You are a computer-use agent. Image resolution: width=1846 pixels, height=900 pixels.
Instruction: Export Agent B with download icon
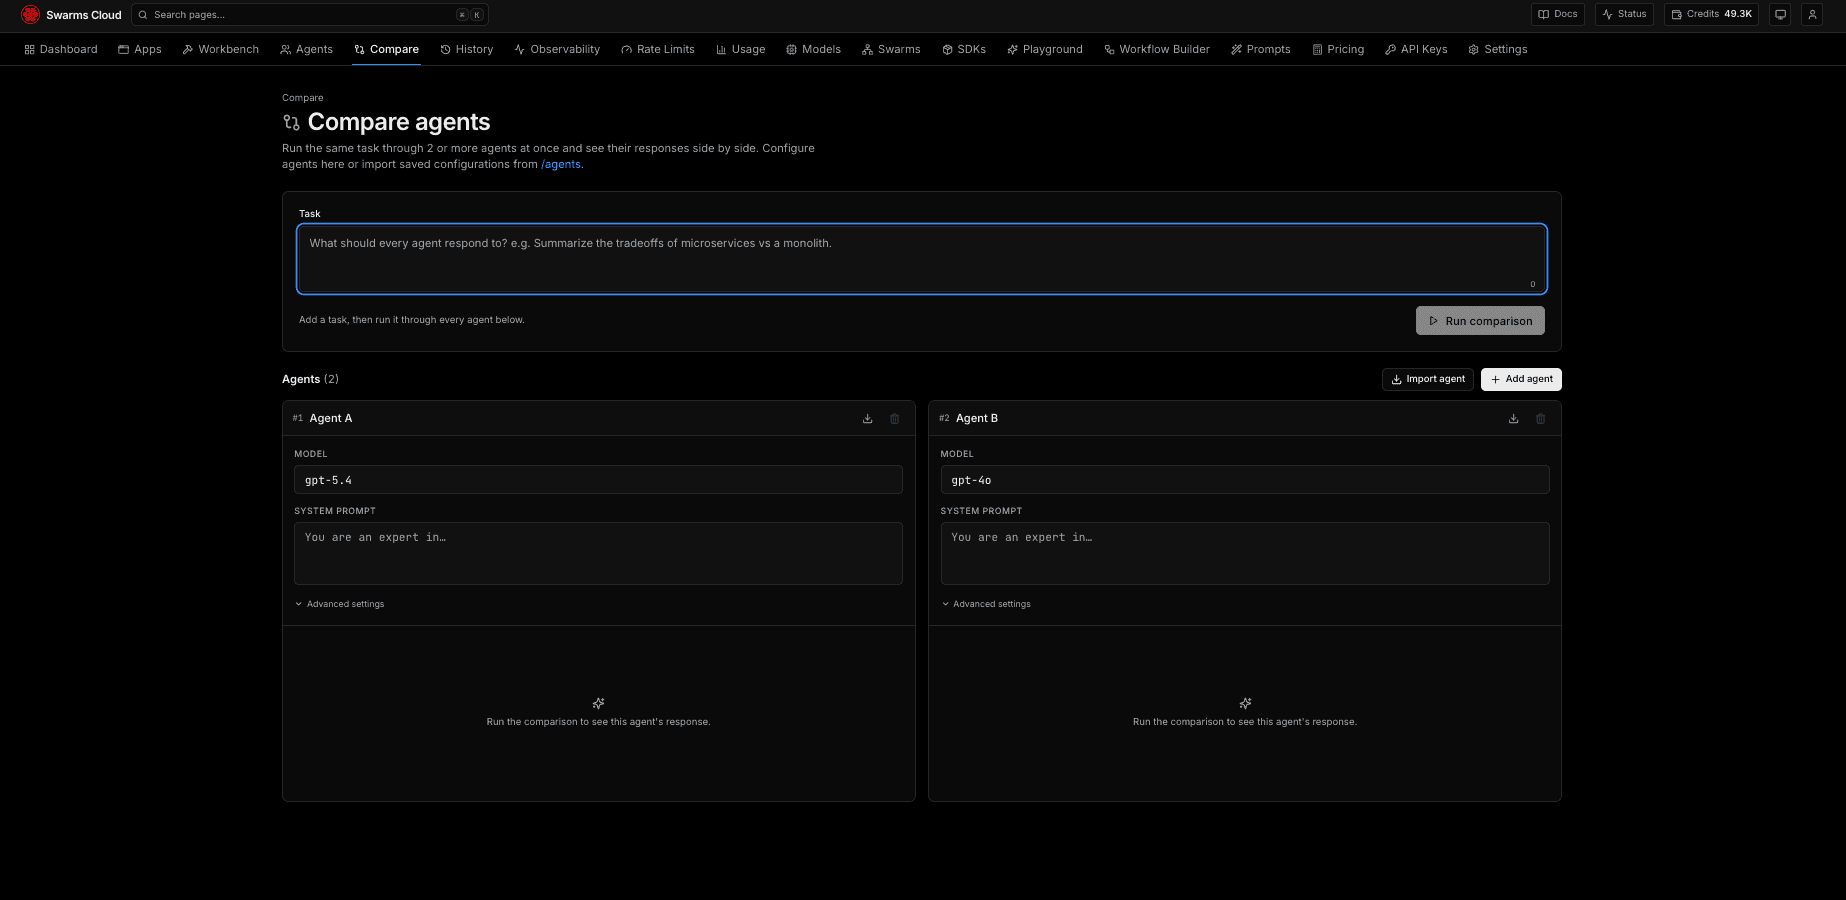pyautogui.click(x=1514, y=419)
